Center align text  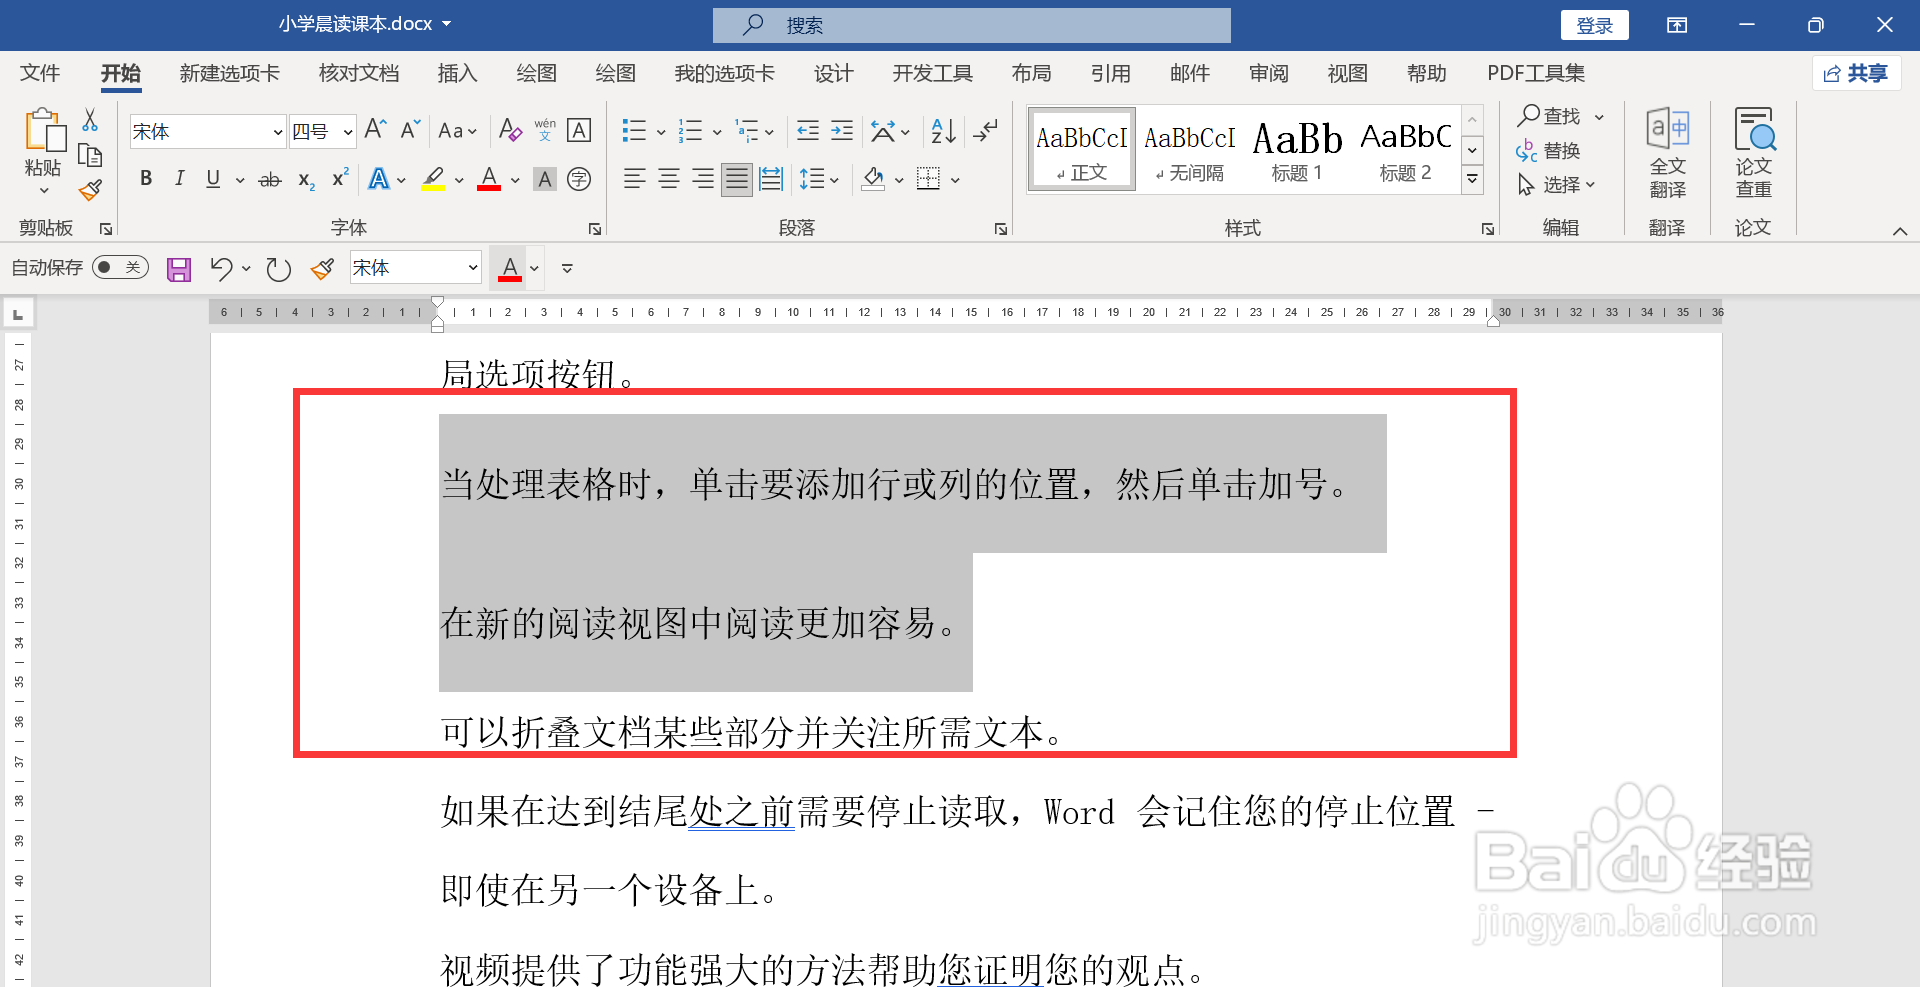click(669, 180)
